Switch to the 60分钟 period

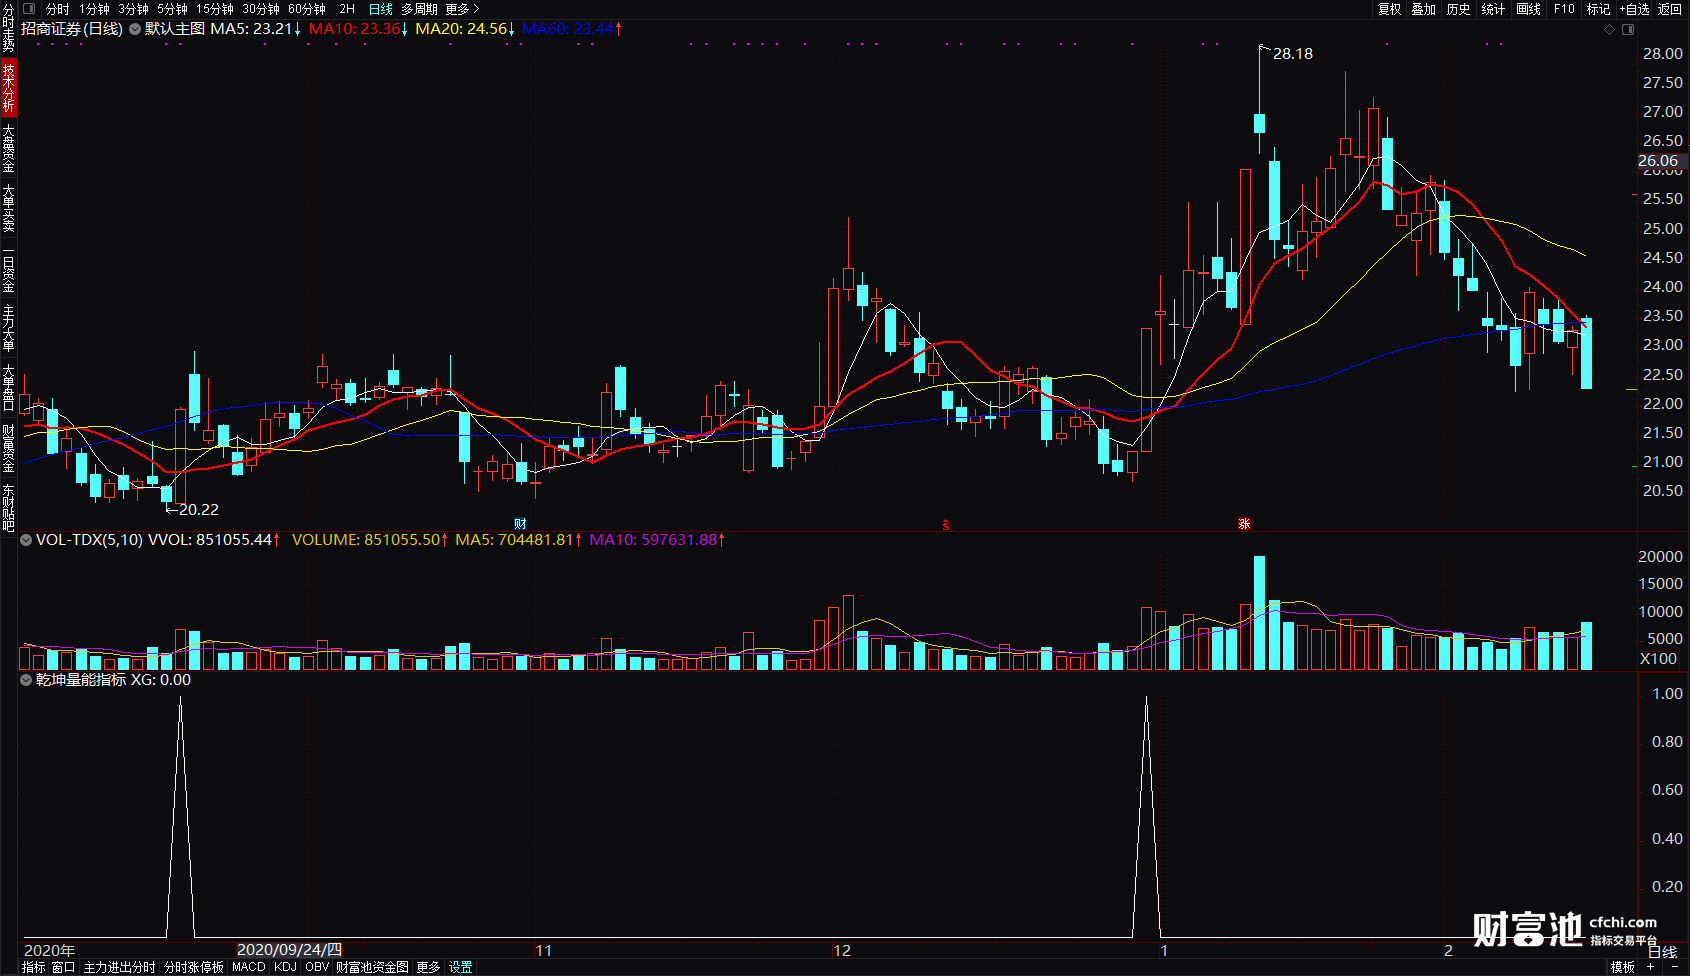click(x=306, y=9)
